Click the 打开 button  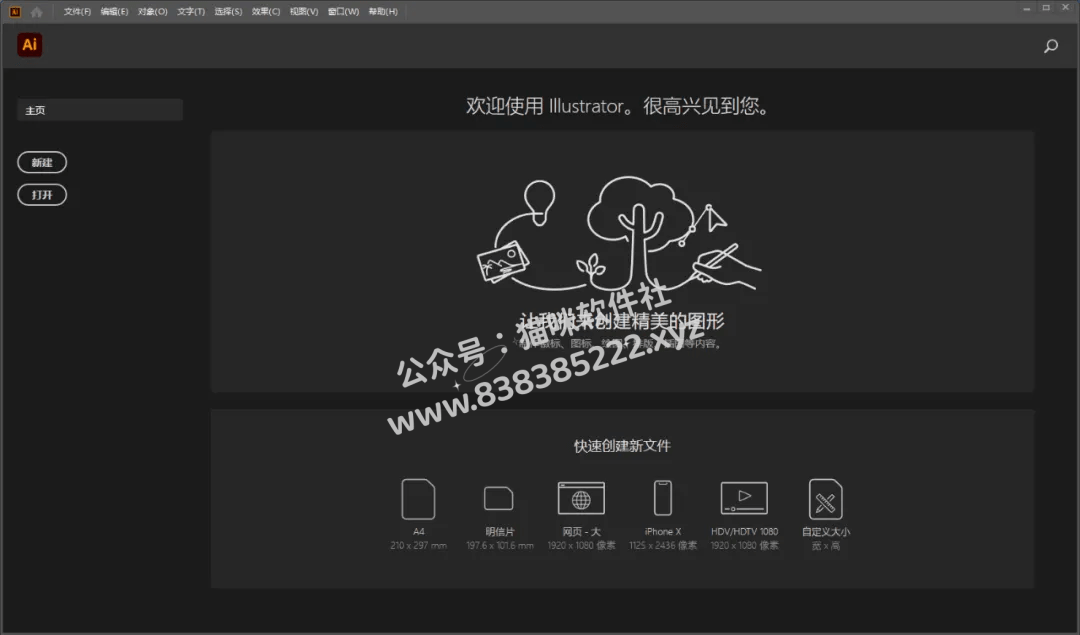pos(42,195)
